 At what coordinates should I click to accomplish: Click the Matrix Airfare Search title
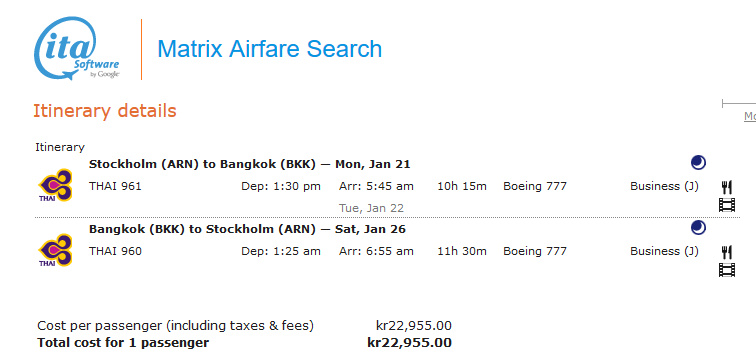[x=270, y=49]
